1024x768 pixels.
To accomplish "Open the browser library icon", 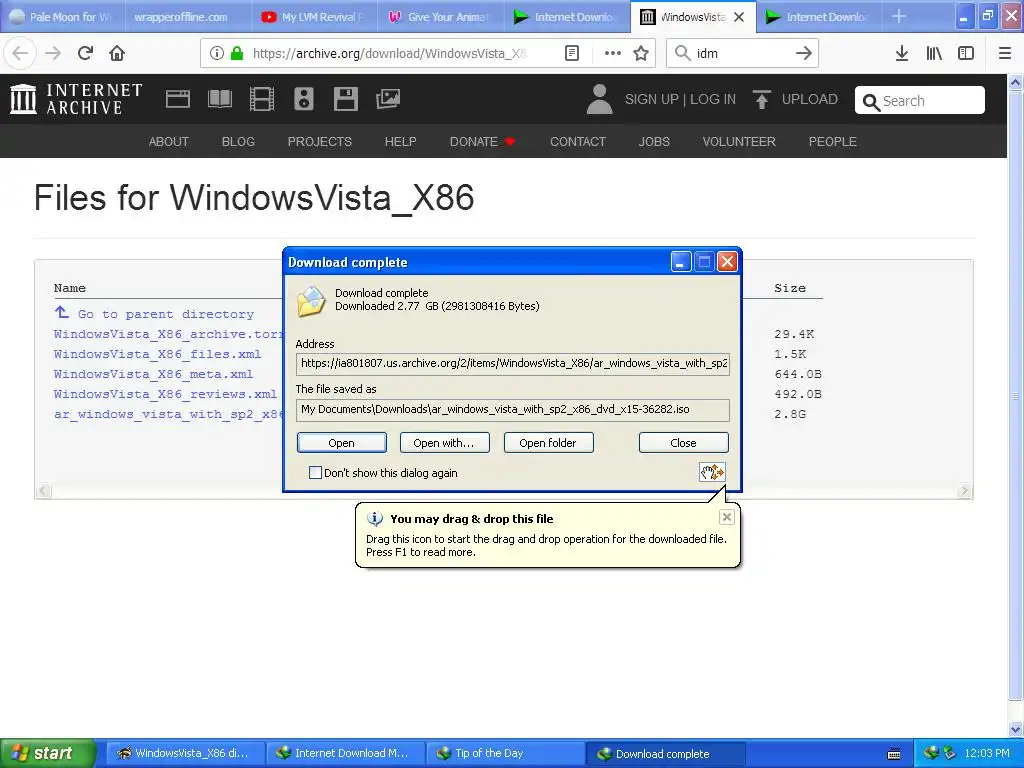I will coord(934,53).
